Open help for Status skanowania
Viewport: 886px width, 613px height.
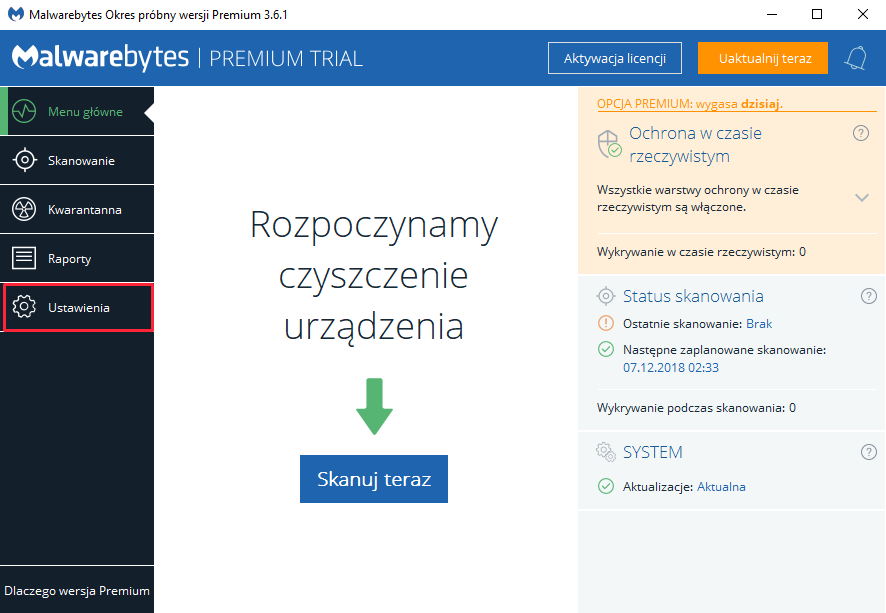868,296
